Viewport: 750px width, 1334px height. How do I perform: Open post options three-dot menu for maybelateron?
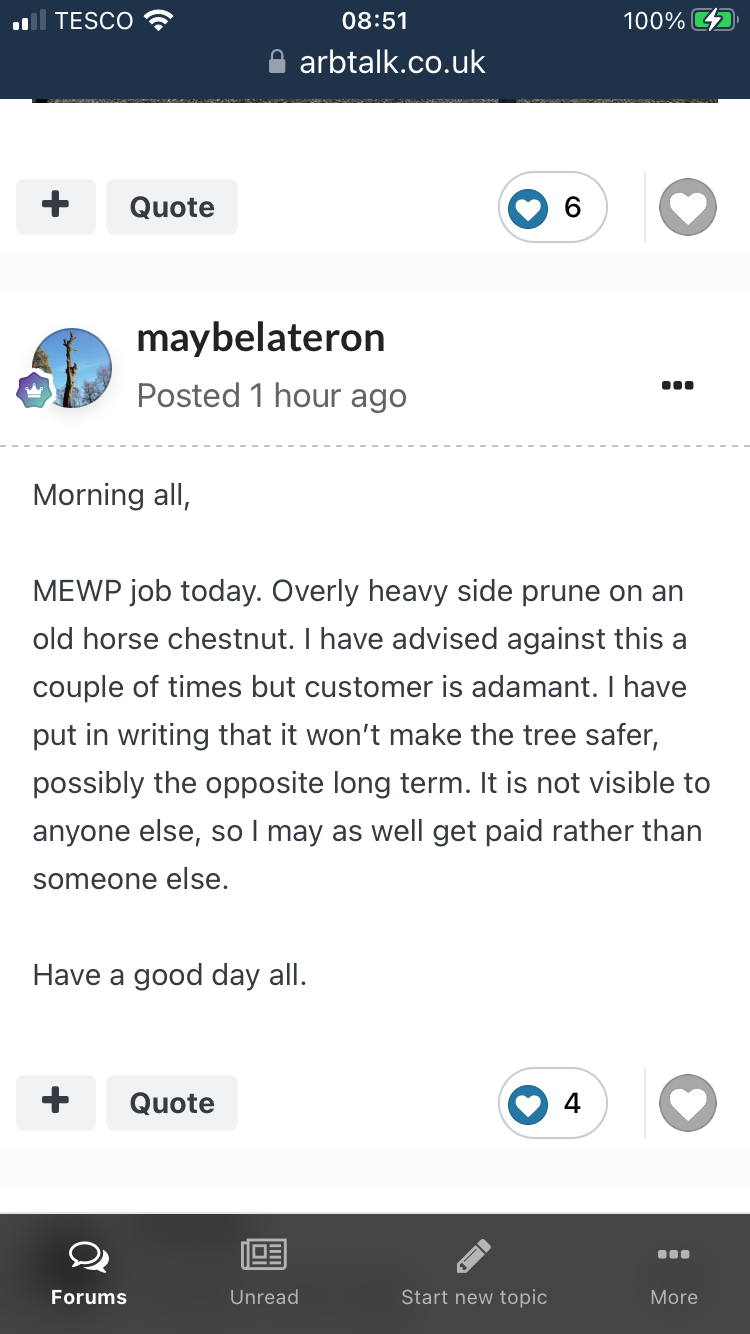(678, 385)
